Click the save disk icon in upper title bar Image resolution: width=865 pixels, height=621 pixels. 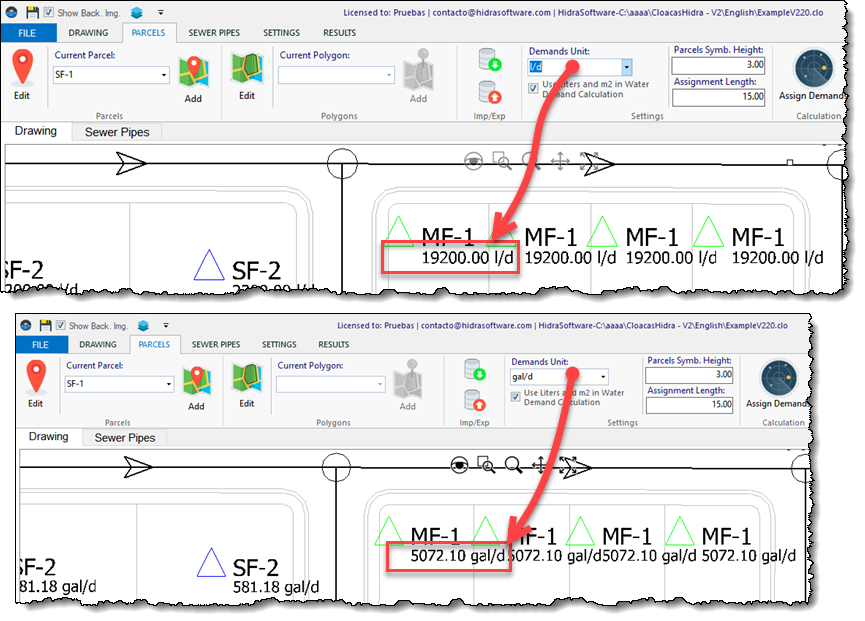(32, 12)
